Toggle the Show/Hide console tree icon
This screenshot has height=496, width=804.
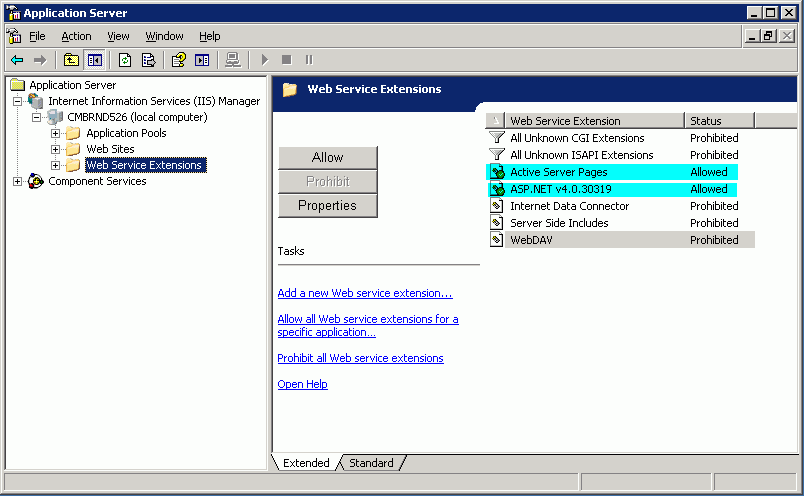coord(94,61)
